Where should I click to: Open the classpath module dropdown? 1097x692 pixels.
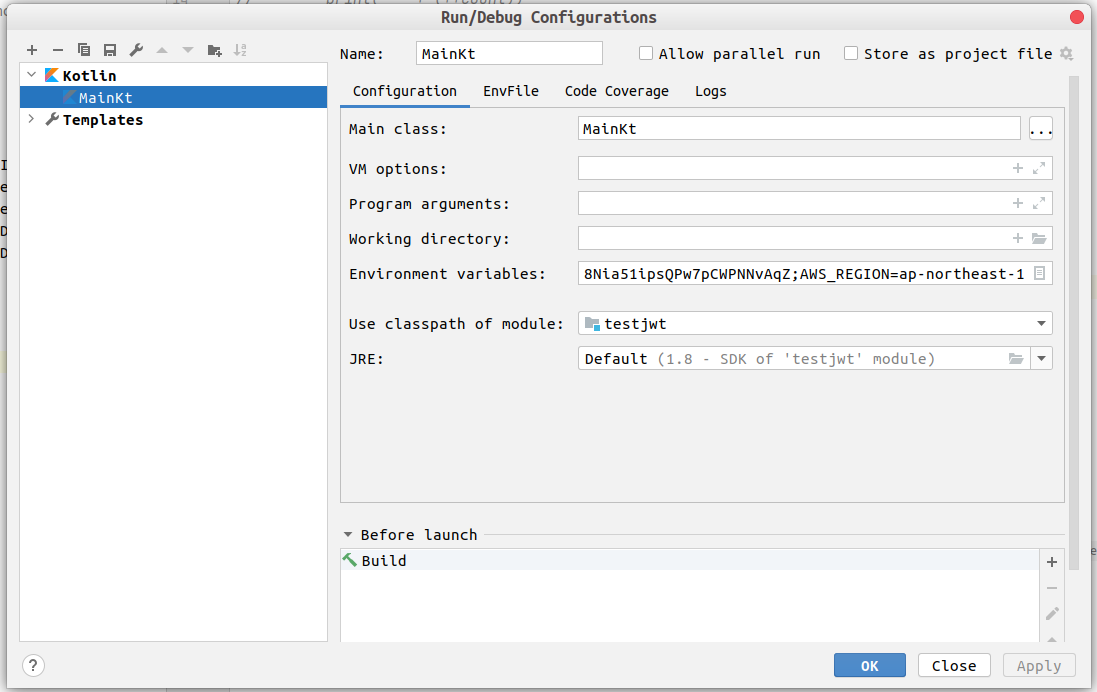point(1041,324)
